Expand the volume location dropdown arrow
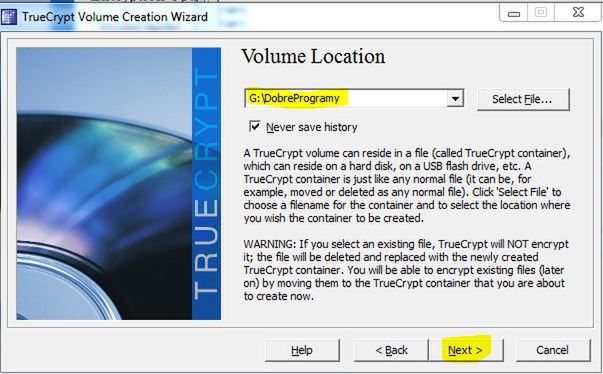603x374 pixels. [455, 98]
